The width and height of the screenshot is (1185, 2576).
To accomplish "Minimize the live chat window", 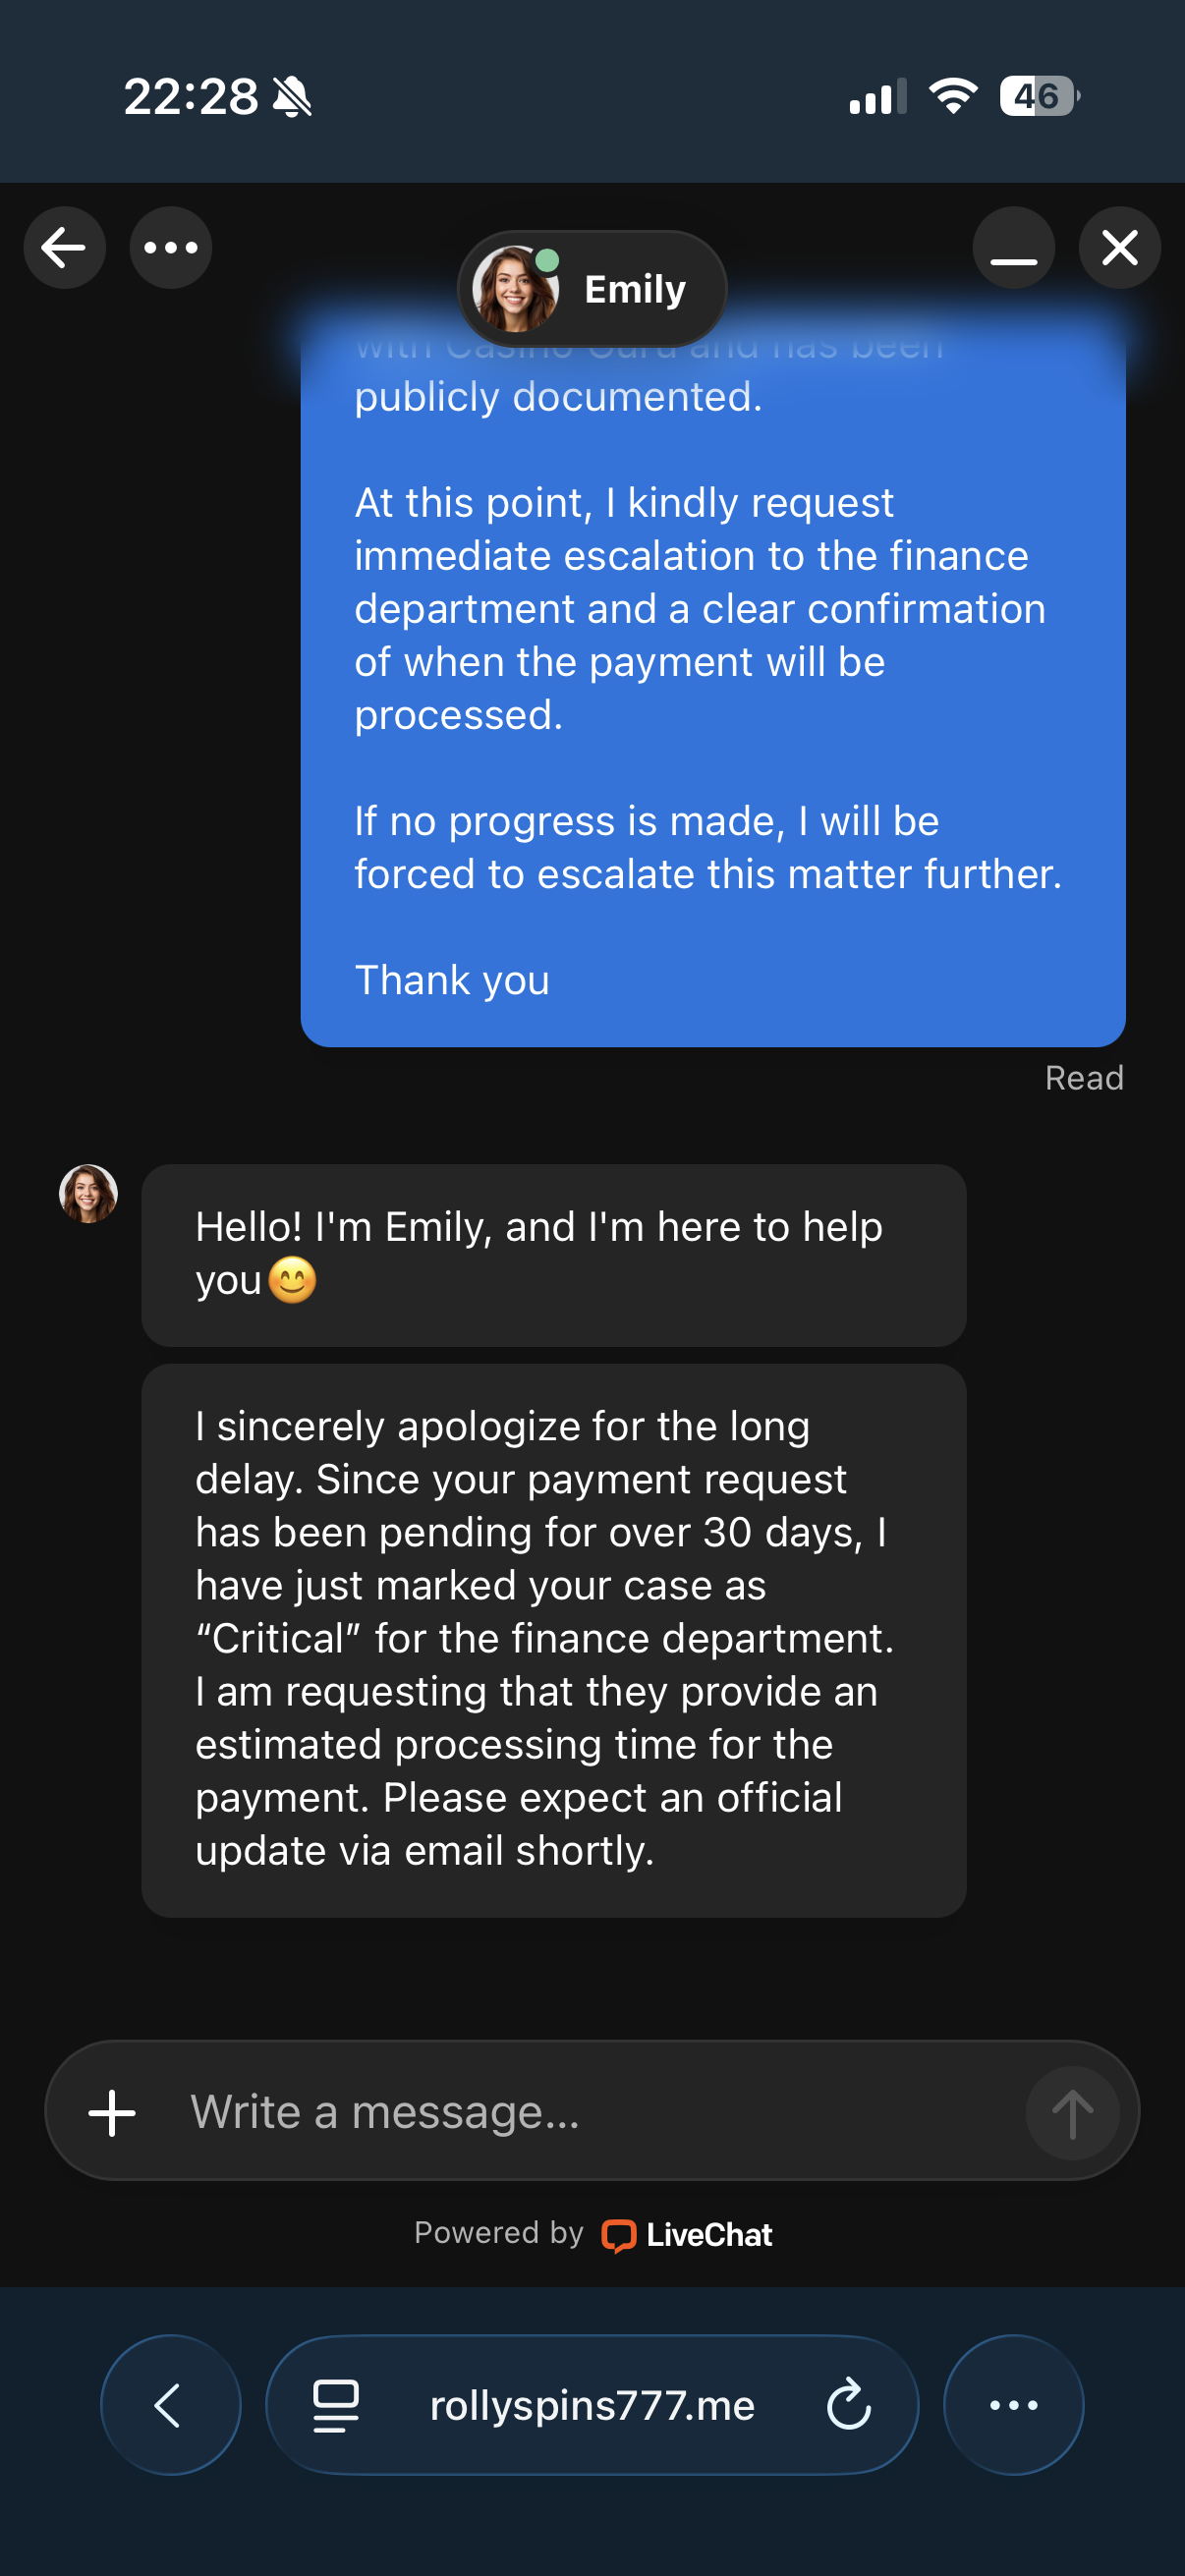I will tap(1013, 248).
